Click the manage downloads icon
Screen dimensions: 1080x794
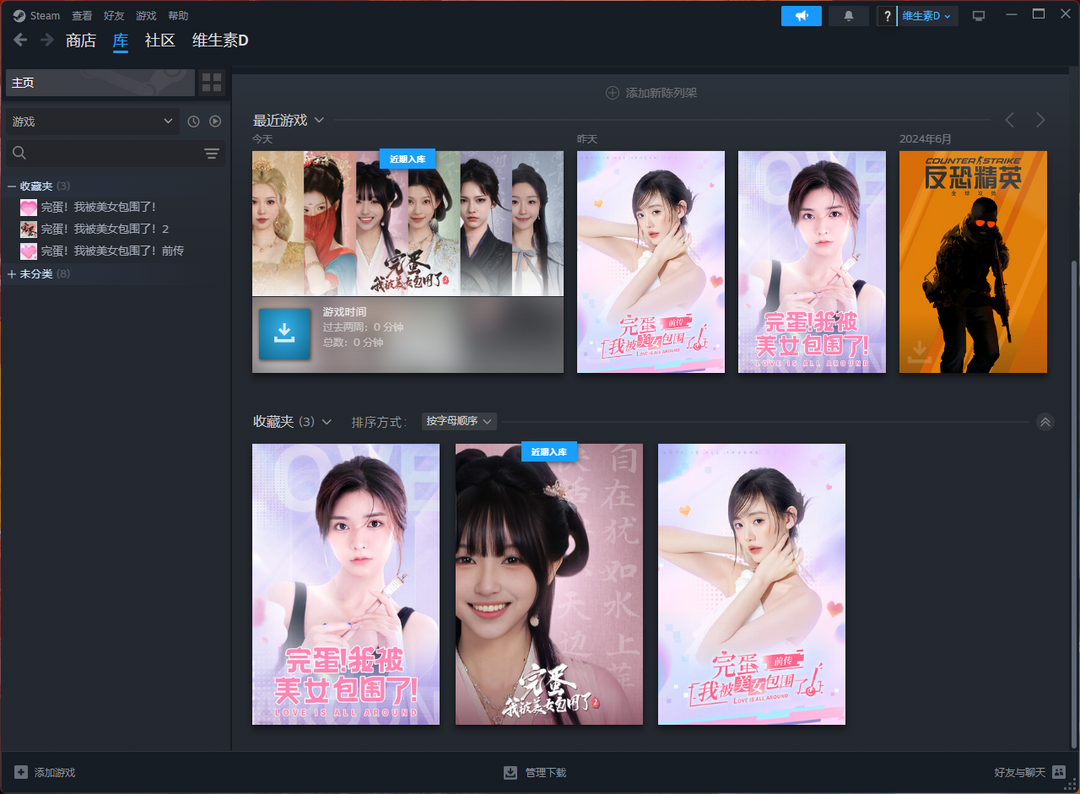coord(510,773)
